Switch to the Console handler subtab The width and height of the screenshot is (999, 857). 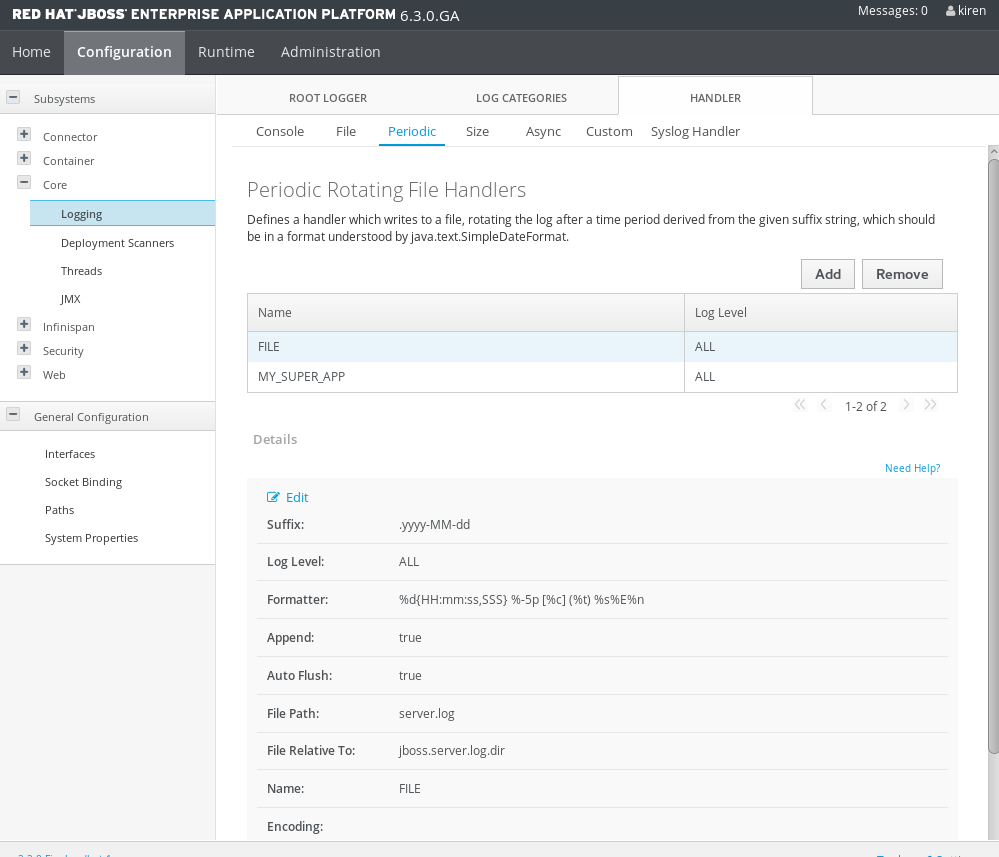(x=279, y=131)
